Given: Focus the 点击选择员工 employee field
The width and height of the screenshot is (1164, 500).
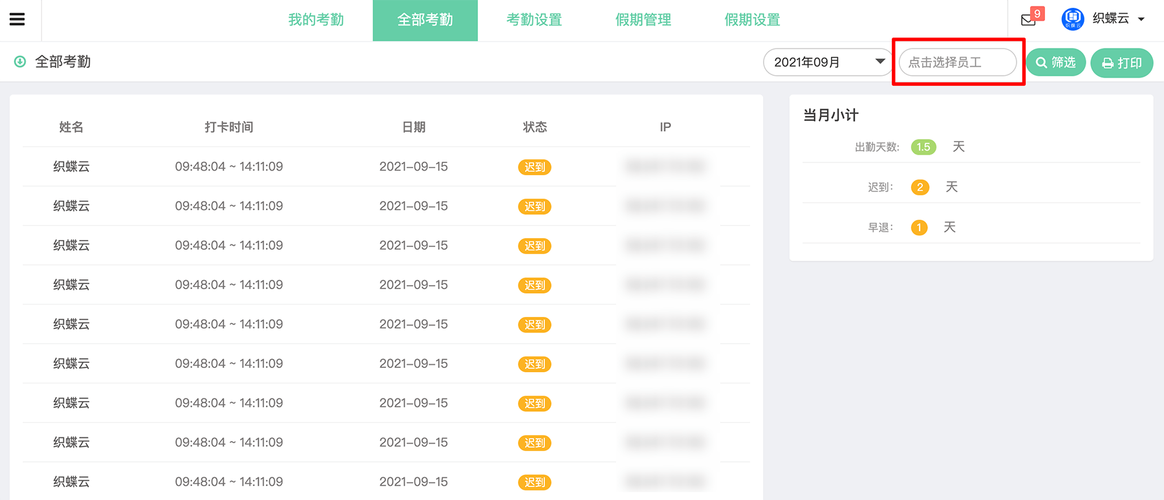Looking at the screenshot, I should click(958, 62).
